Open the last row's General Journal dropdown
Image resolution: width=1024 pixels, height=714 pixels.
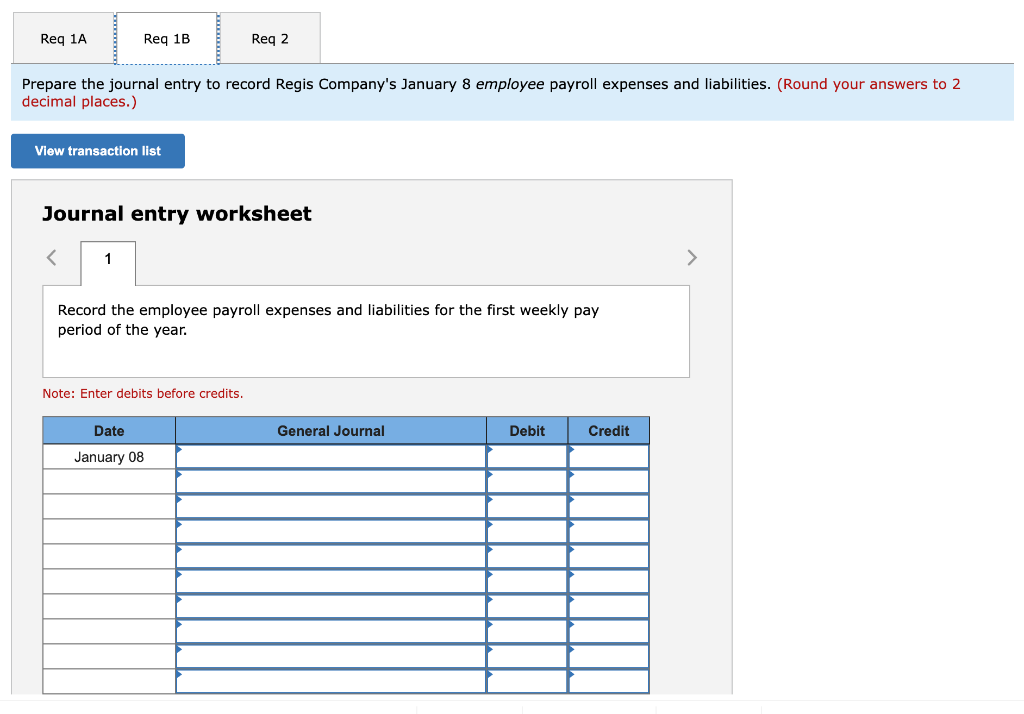330,681
